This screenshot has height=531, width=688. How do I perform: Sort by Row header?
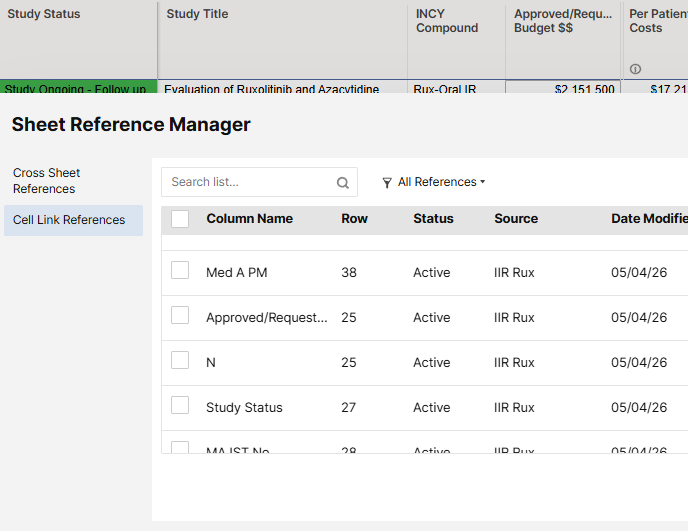coord(355,219)
